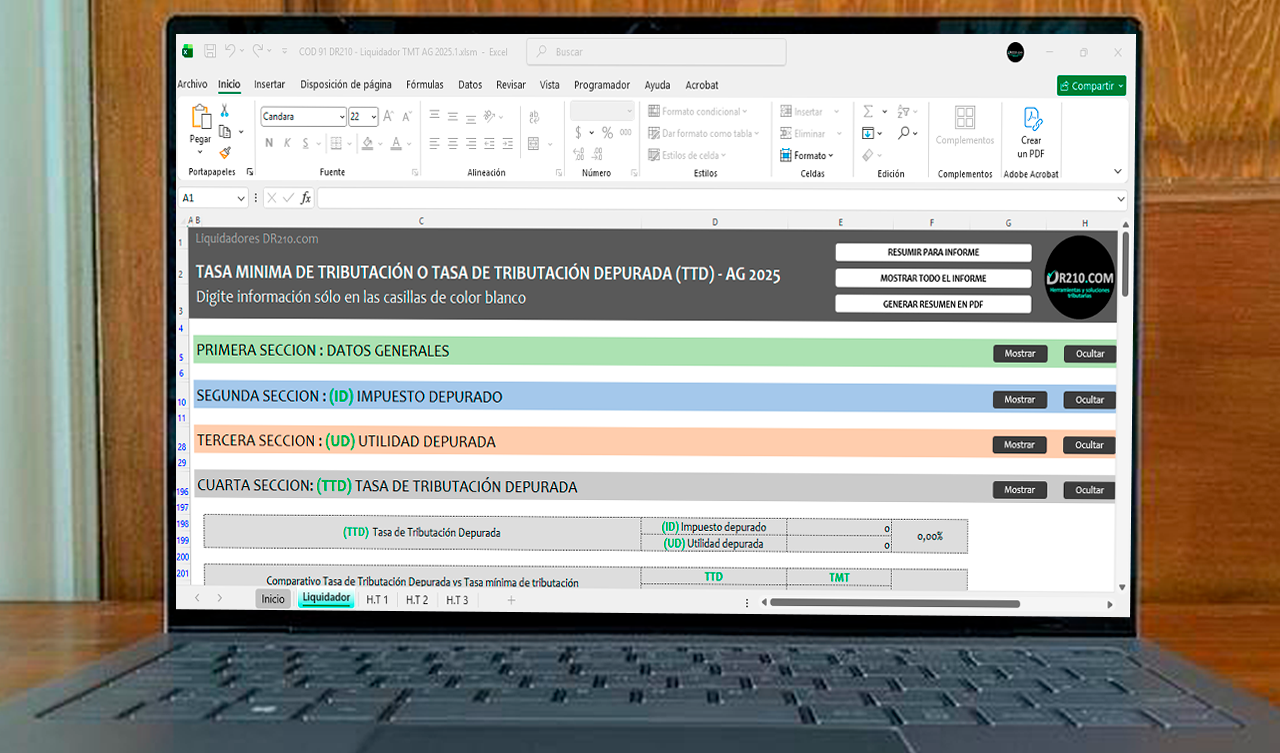Click the Insert Function fx icon

pyautogui.click(x=306, y=198)
